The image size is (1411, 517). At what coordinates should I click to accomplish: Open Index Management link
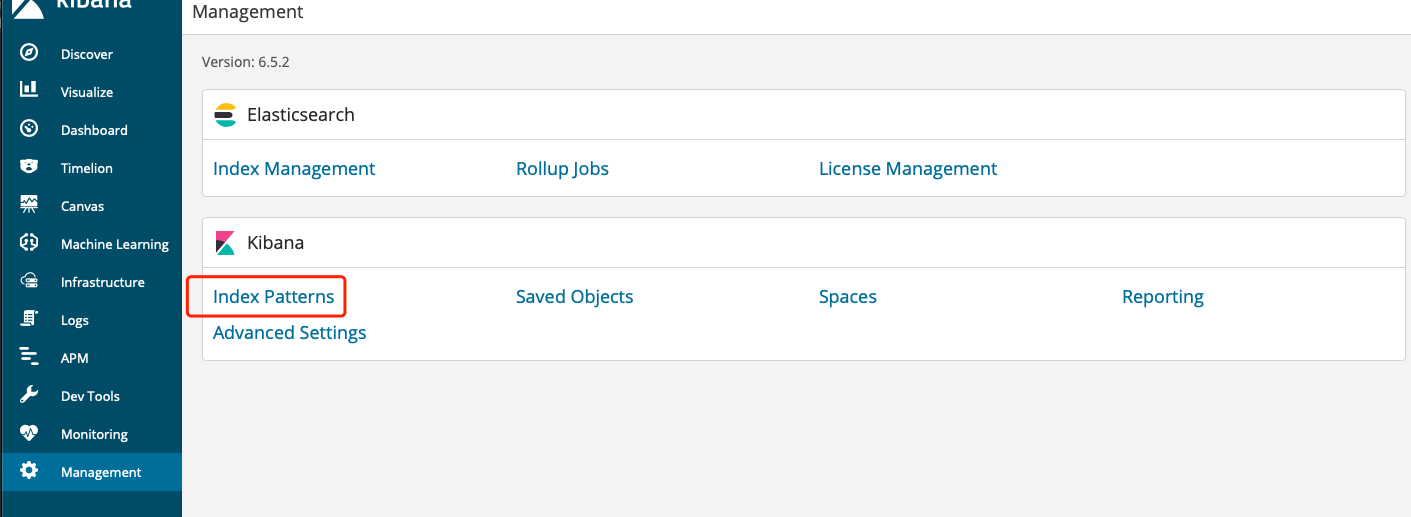coord(294,169)
